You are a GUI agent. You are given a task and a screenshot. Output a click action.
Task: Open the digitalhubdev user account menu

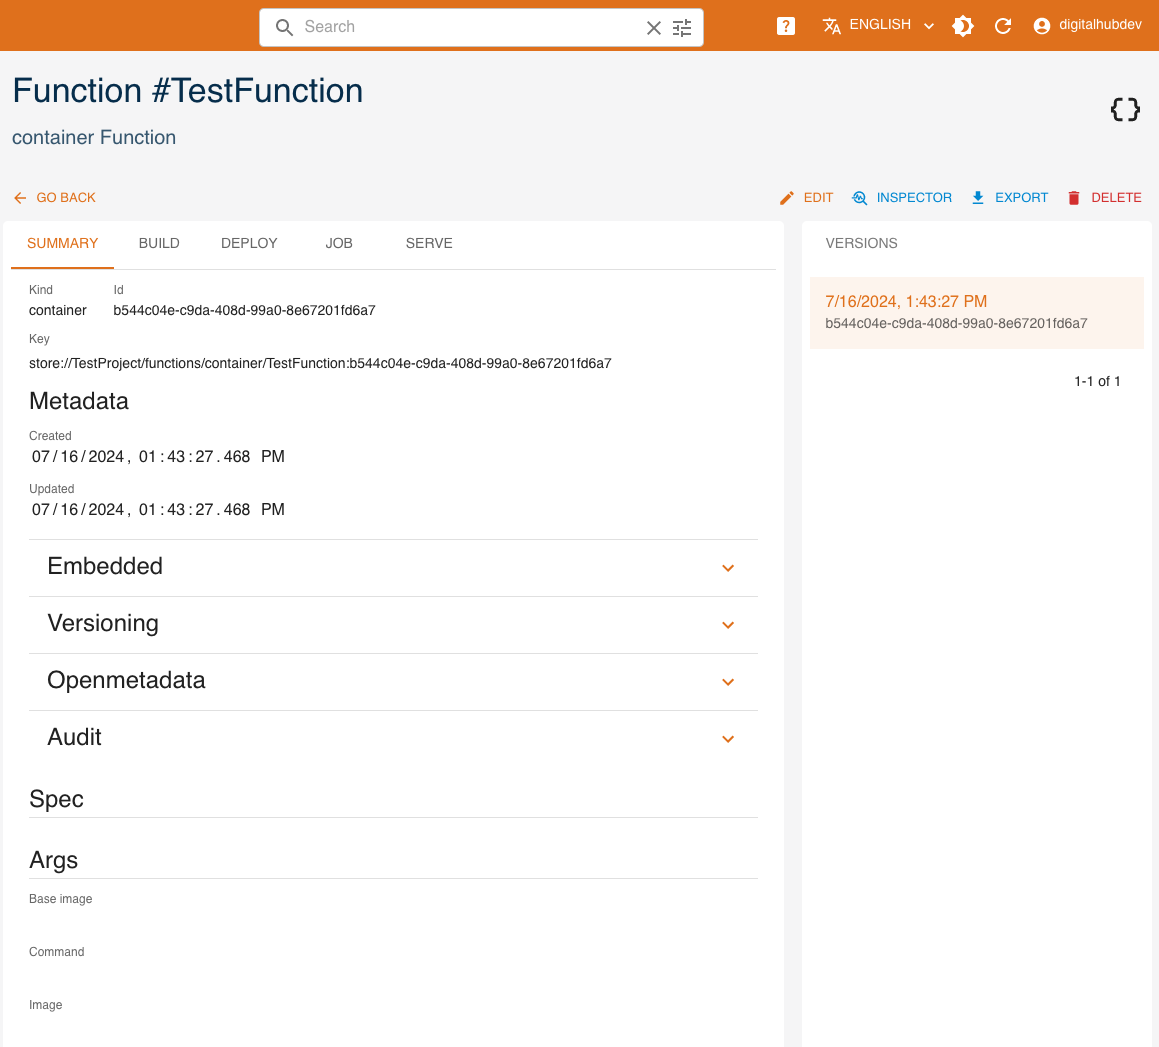(x=1087, y=26)
